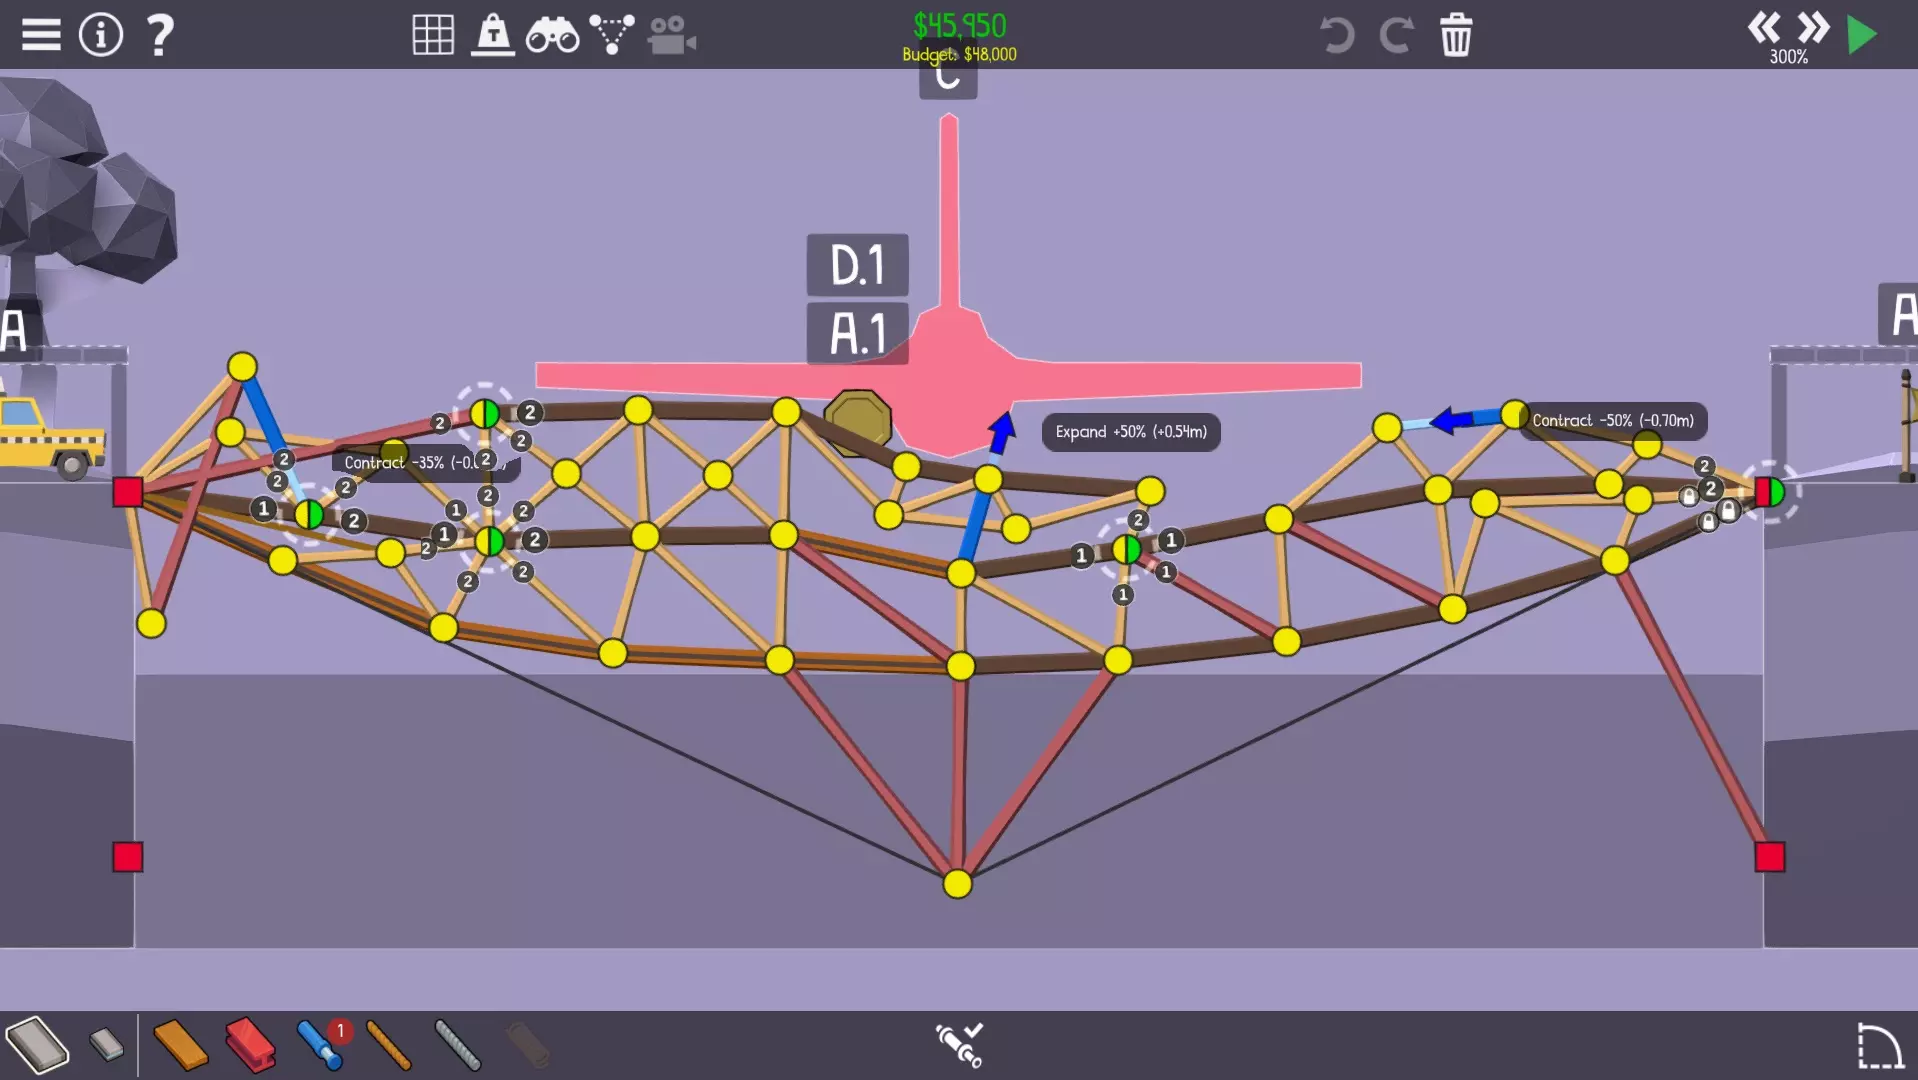The width and height of the screenshot is (1918, 1080).
Task: Click the dashed arc tool icon
Action: [1879, 1046]
